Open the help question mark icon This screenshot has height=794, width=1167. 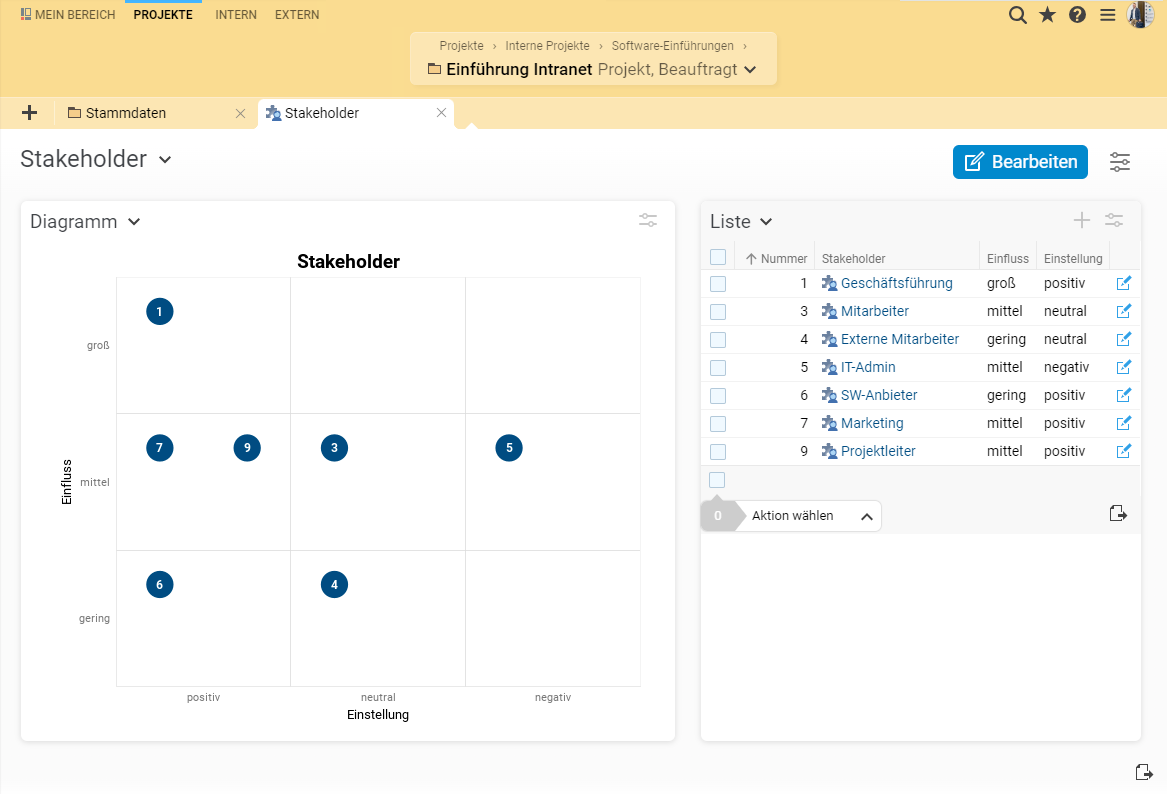[1077, 15]
